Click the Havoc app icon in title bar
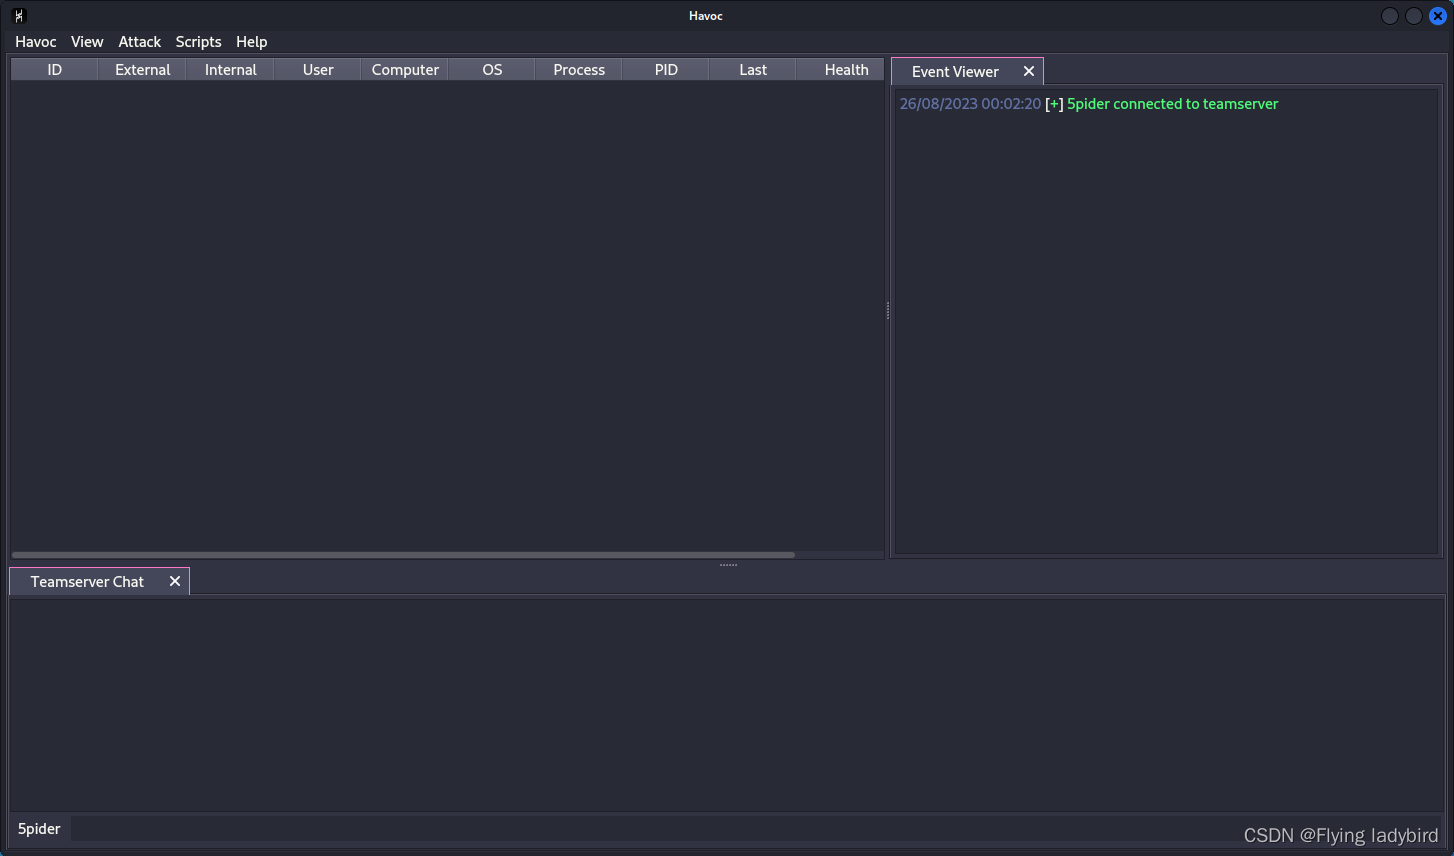Screen dimensions: 1454x856 19,15
